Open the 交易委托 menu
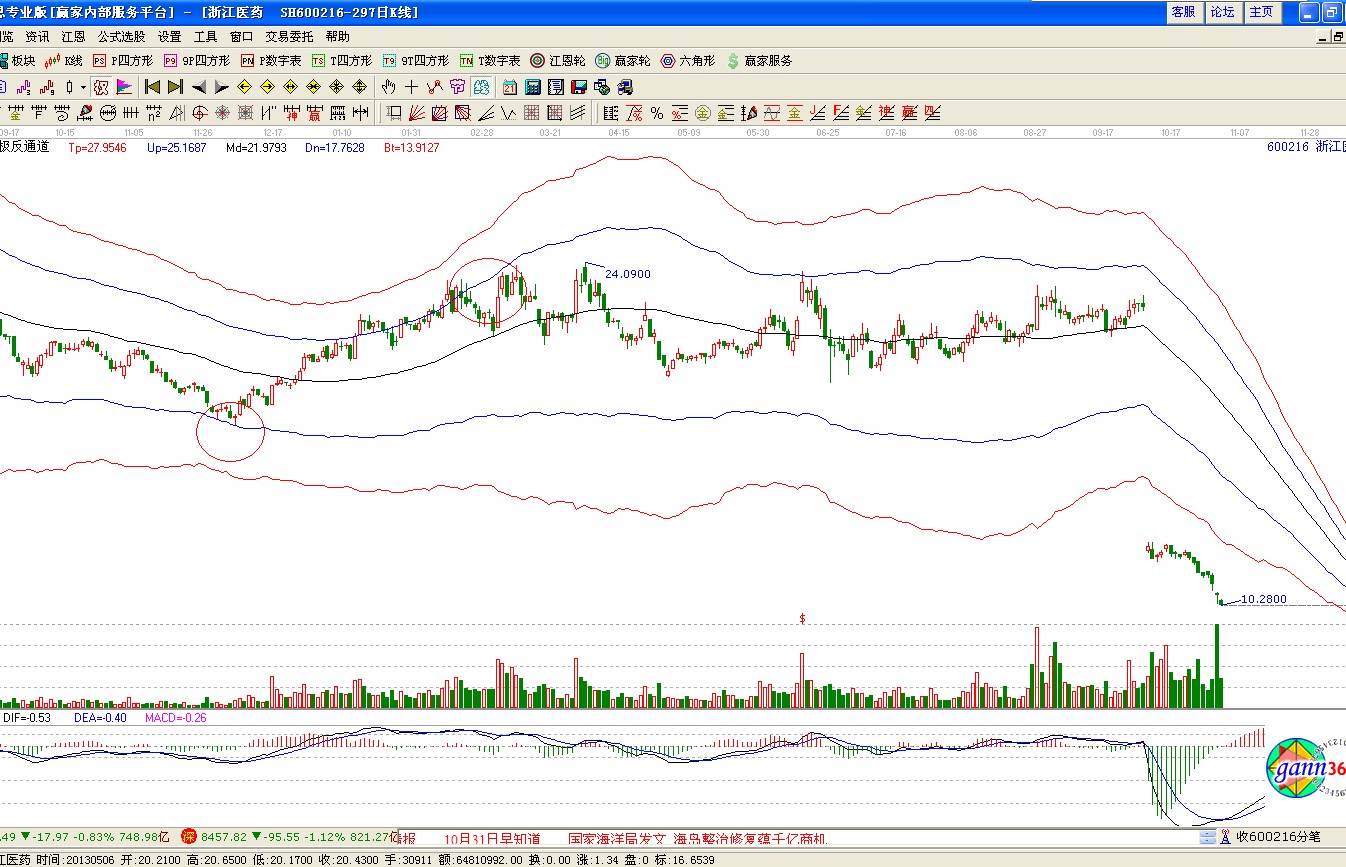 [289, 36]
